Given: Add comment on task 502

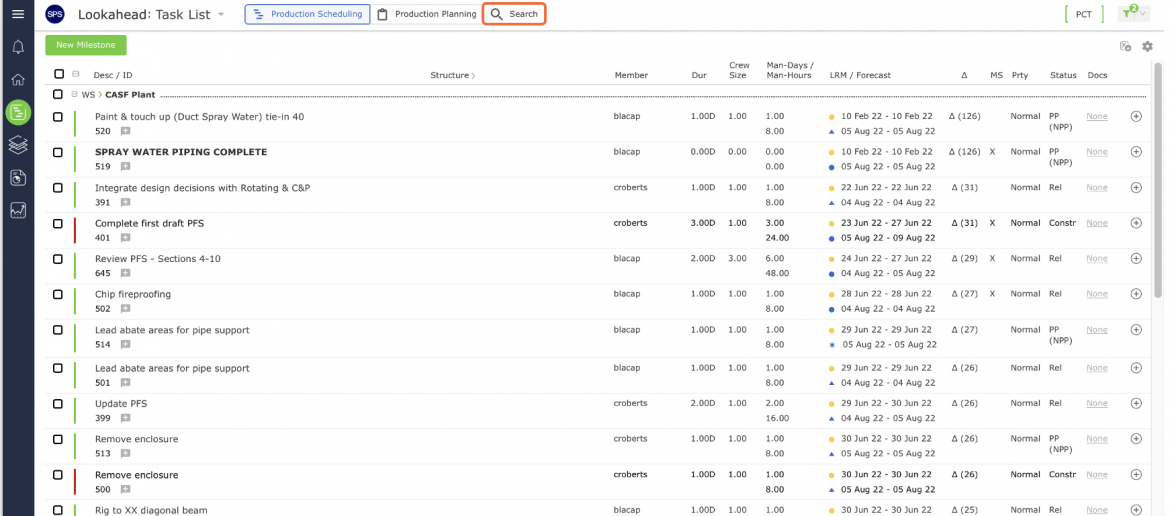Looking at the screenshot, I should pyautogui.click(x=125, y=309).
